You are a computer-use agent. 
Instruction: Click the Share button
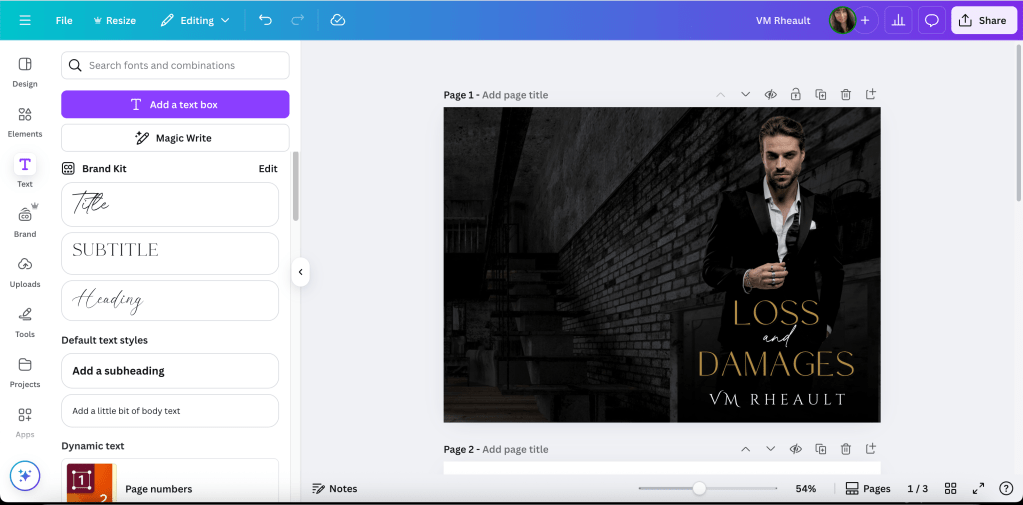(983, 20)
